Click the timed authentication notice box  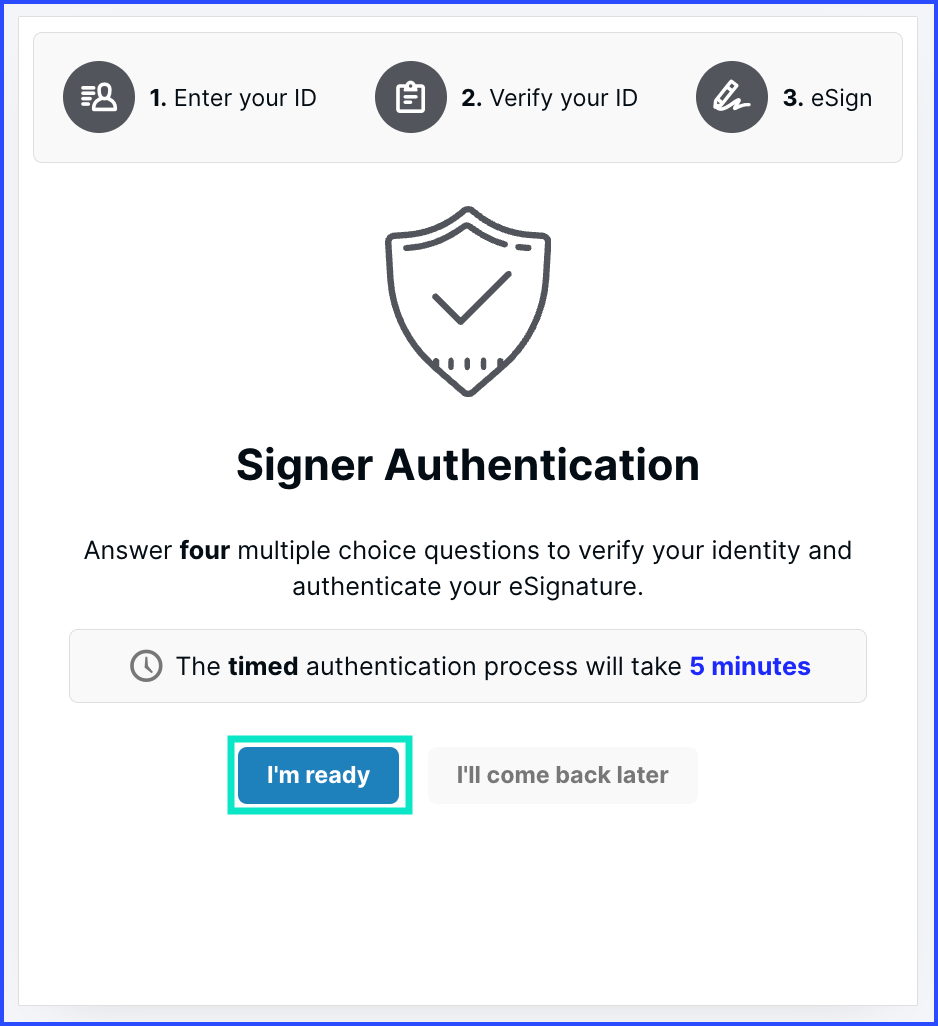468,666
